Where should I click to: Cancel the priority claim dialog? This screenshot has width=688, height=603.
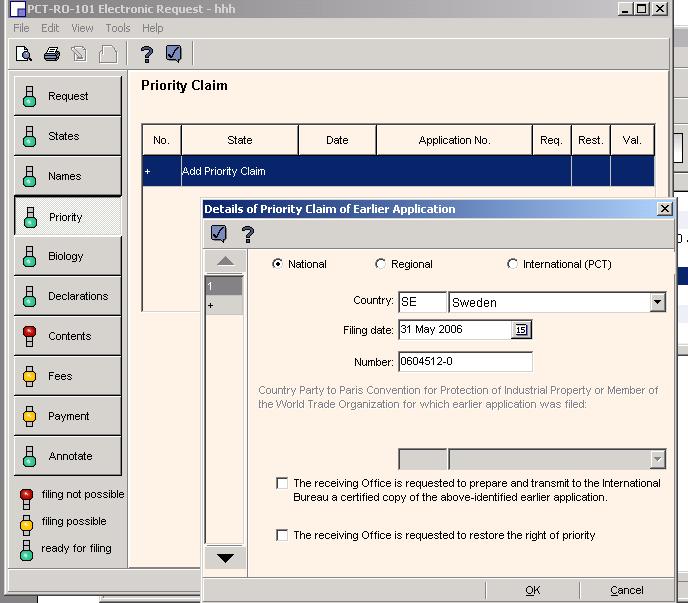[627, 590]
